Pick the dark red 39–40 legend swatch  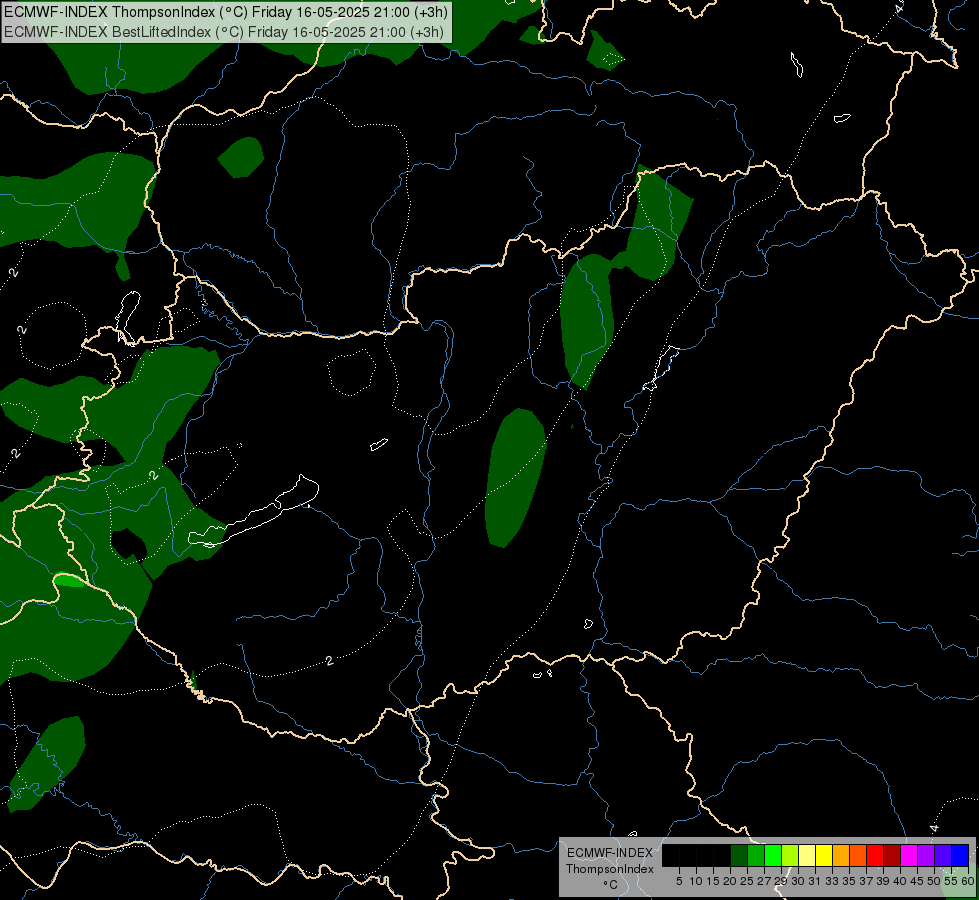pyautogui.click(x=892, y=855)
